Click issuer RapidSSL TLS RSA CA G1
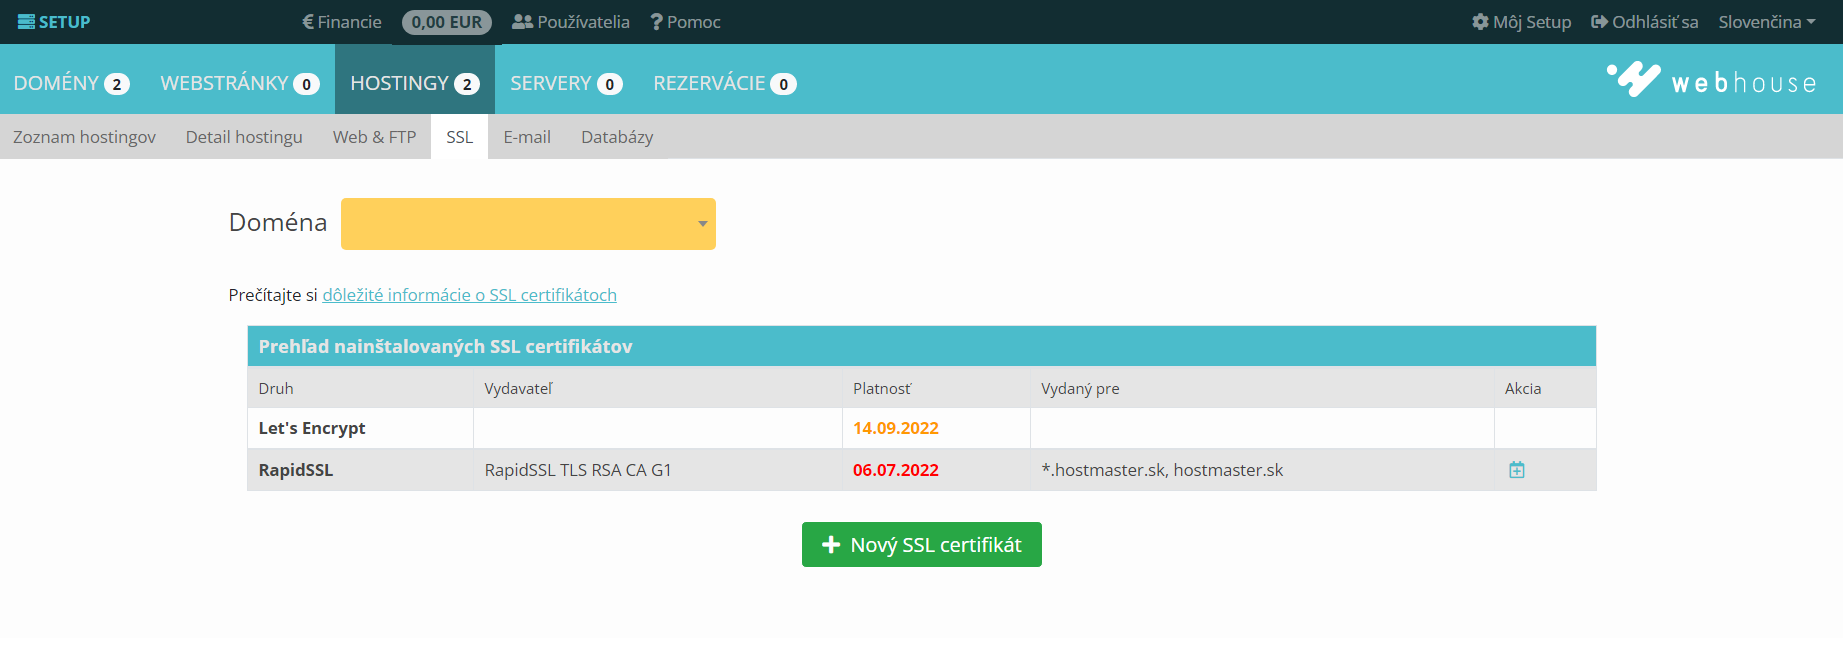 577,470
